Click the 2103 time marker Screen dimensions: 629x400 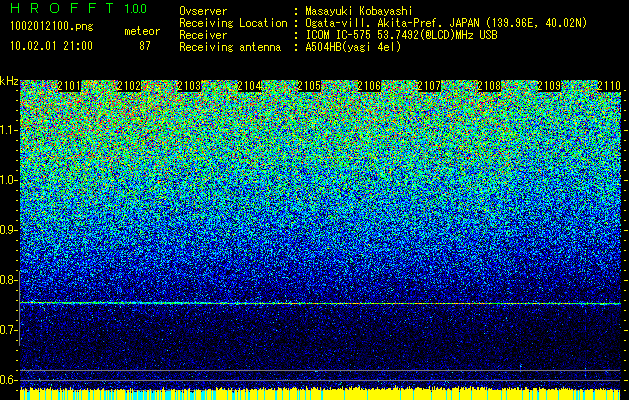point(189,86)
